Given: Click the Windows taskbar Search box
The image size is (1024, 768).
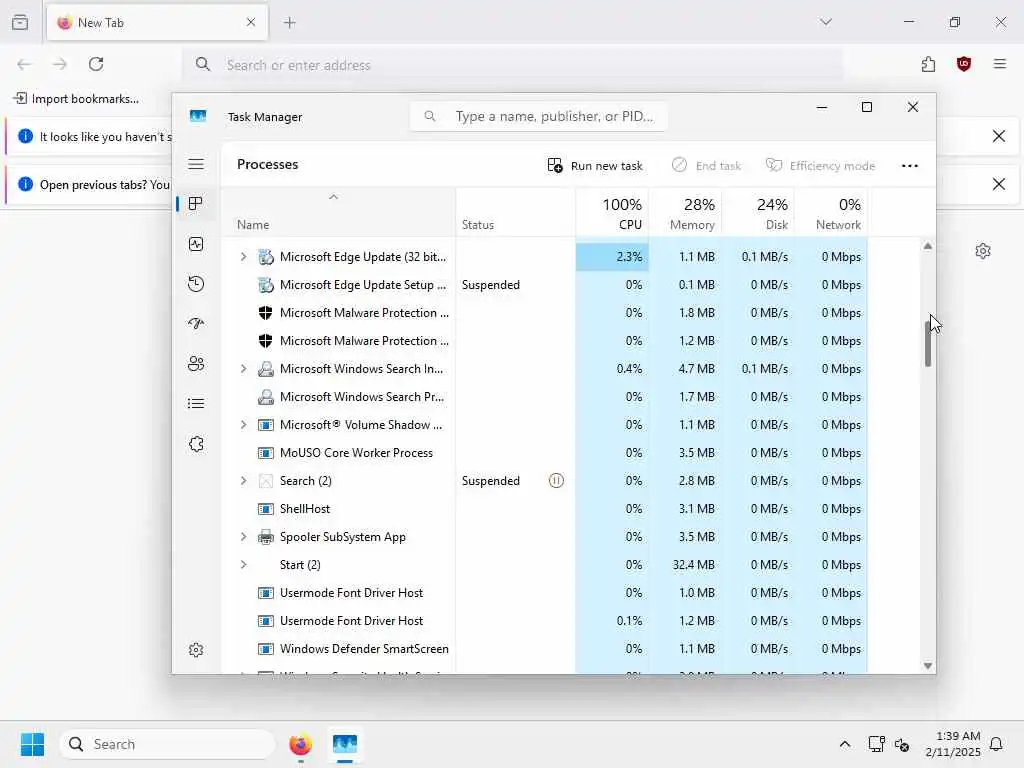Looking at the screenshot, I should pyautogui.click(x=167, y=744).
